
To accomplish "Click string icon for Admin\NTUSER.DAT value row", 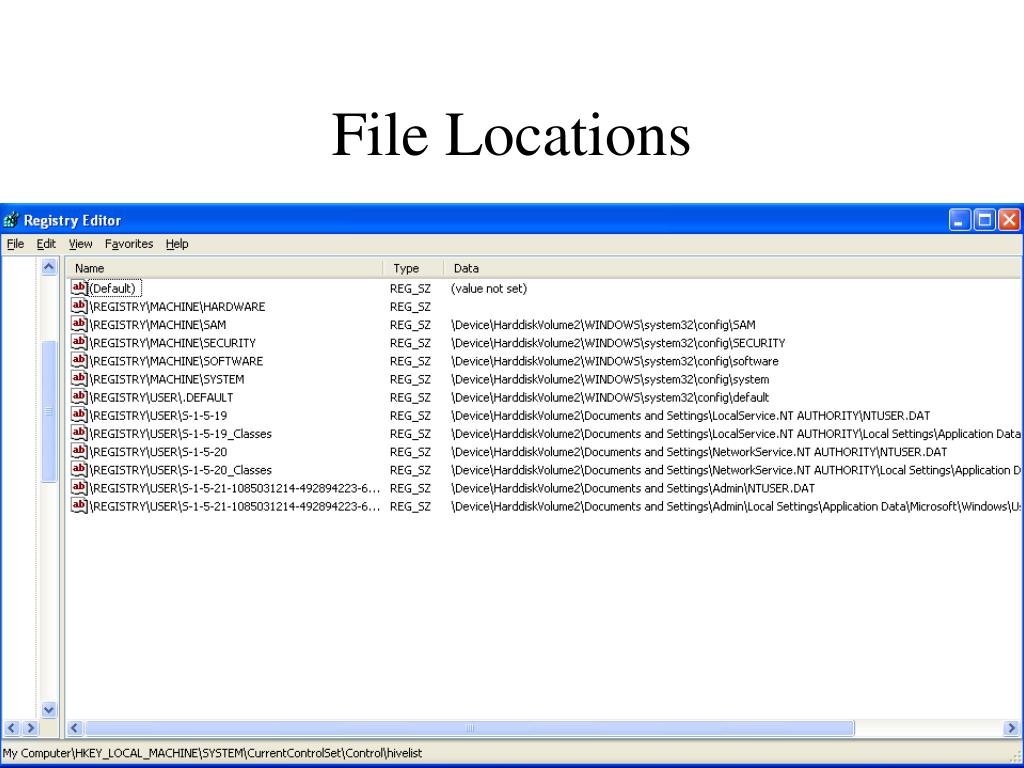I will tap(79, 488).
